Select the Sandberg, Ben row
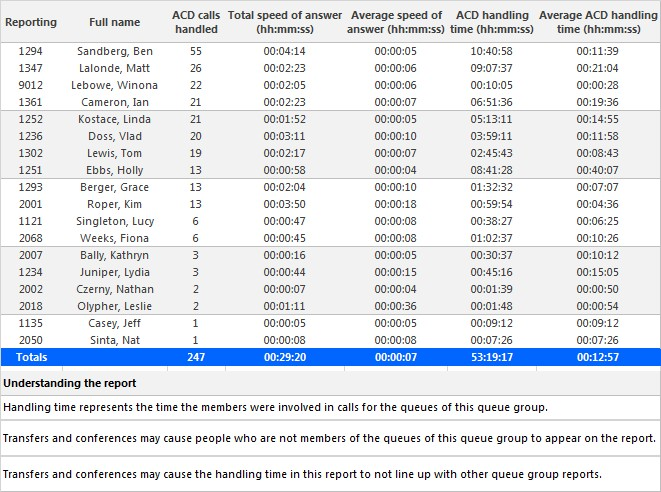 [330, 51]
